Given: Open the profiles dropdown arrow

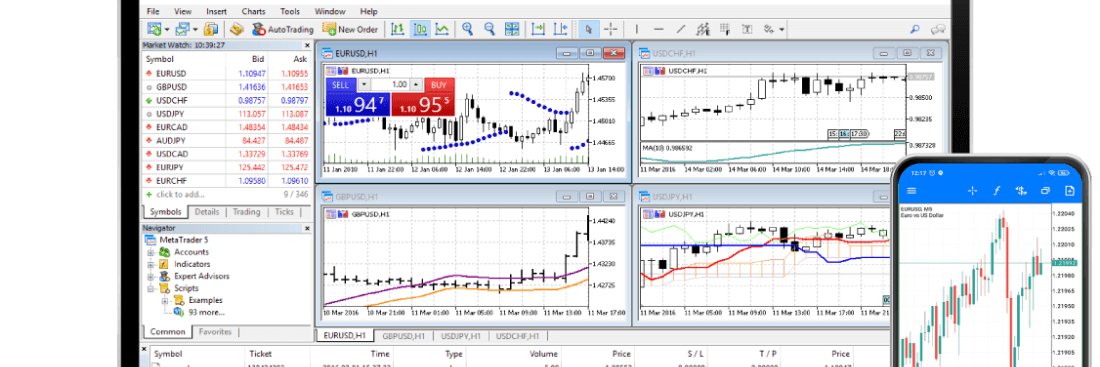Looking at the screenshot, I should coord(195,30).
